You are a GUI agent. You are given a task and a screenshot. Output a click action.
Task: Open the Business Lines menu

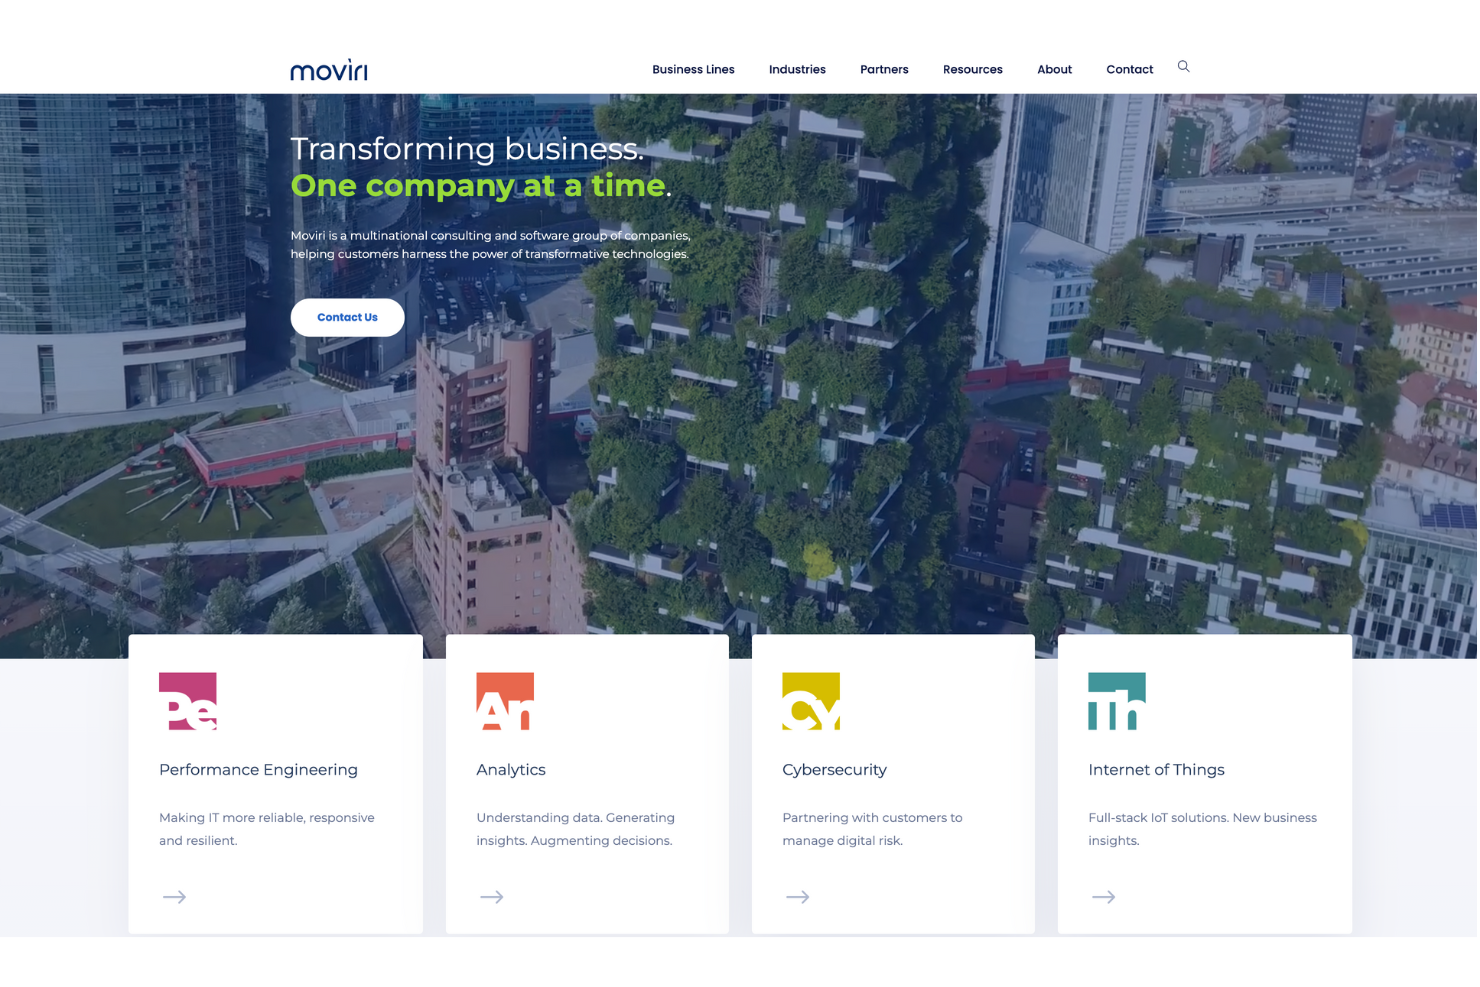pos(693,69)
